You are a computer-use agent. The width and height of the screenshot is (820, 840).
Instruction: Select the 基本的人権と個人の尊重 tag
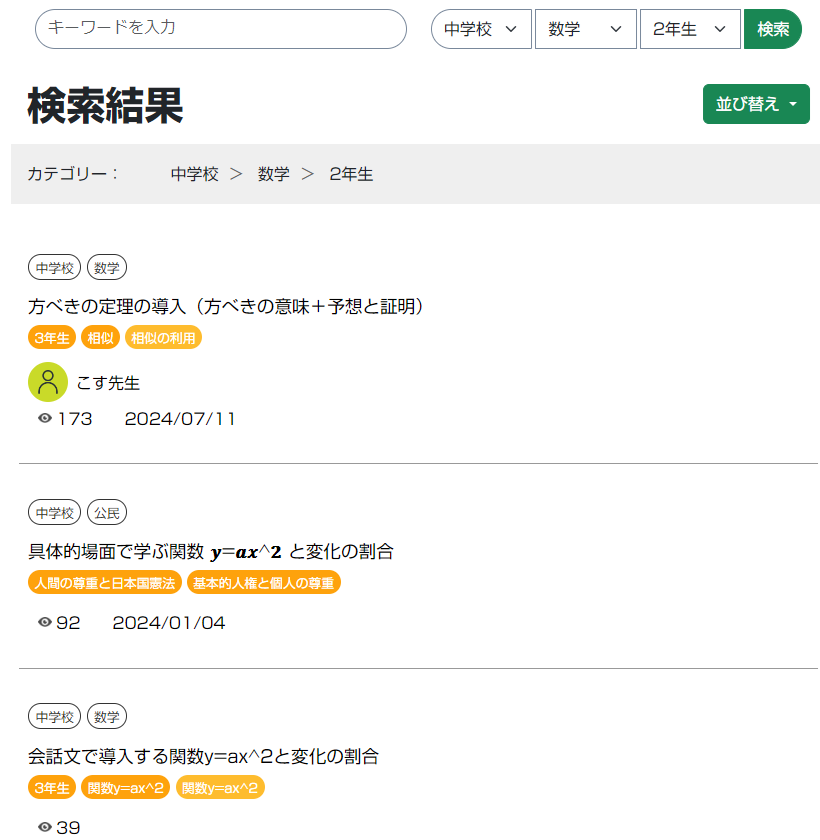coord(264,582)
